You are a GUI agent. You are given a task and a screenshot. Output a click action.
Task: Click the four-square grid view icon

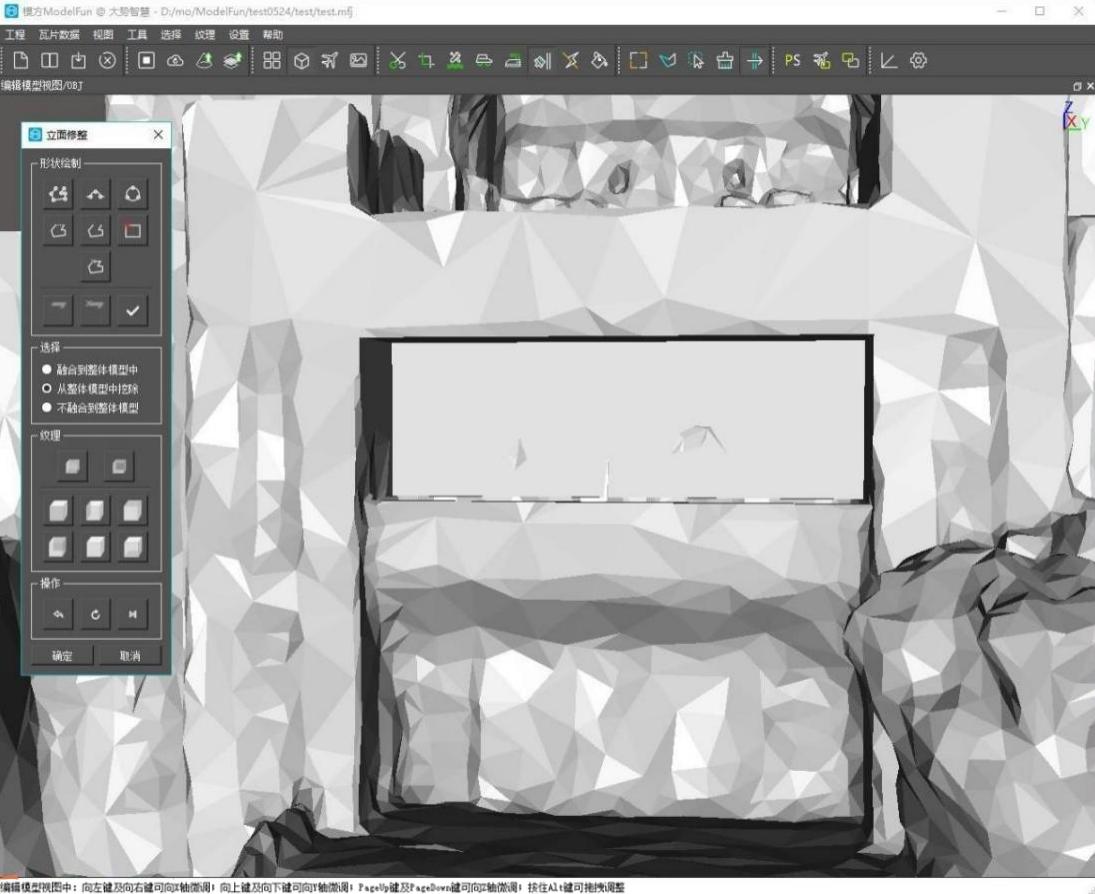coord(272,61)
